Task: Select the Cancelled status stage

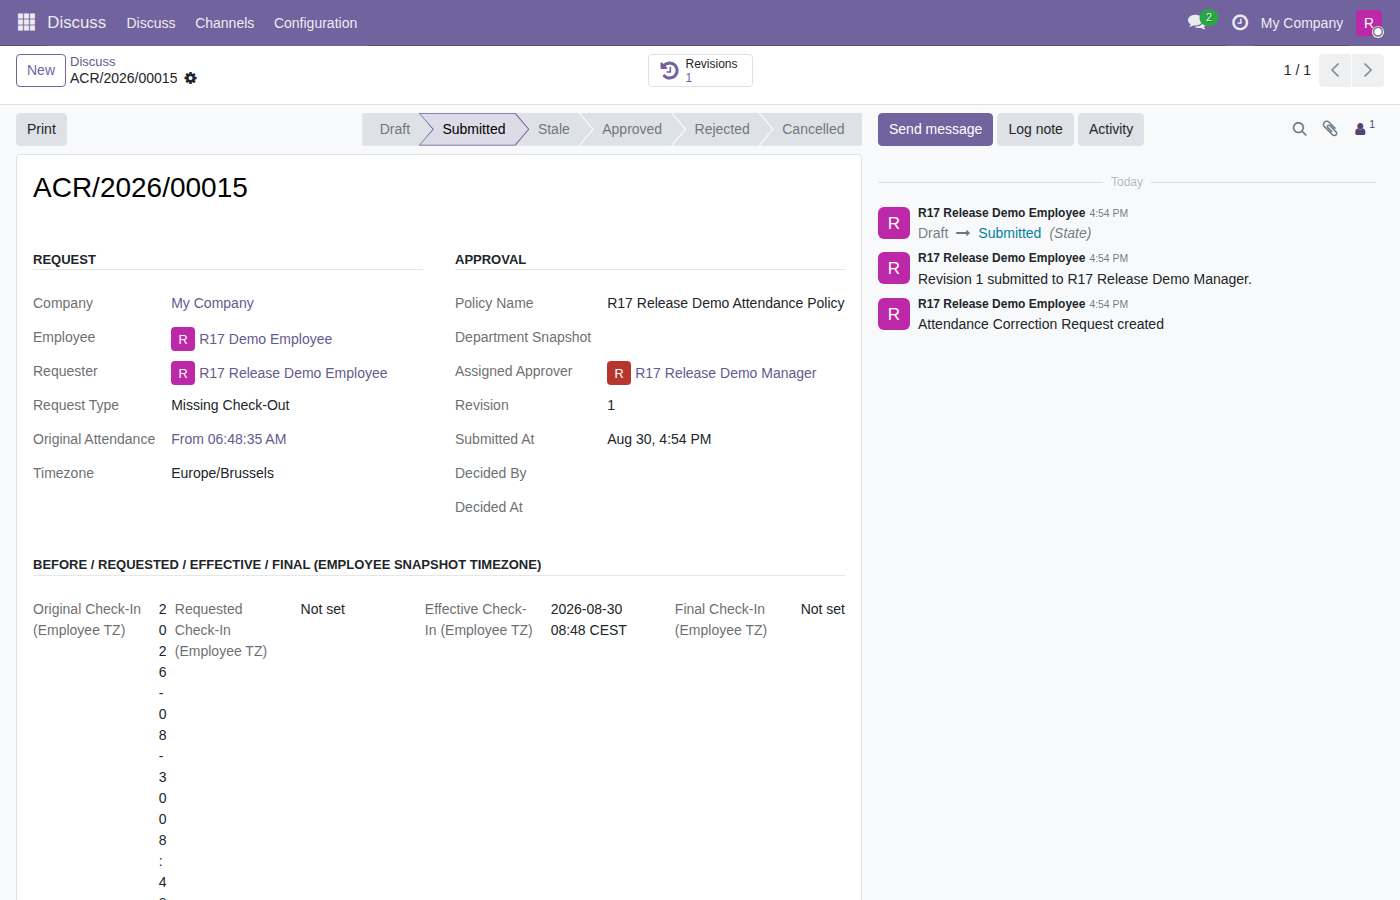Action: 813,129
